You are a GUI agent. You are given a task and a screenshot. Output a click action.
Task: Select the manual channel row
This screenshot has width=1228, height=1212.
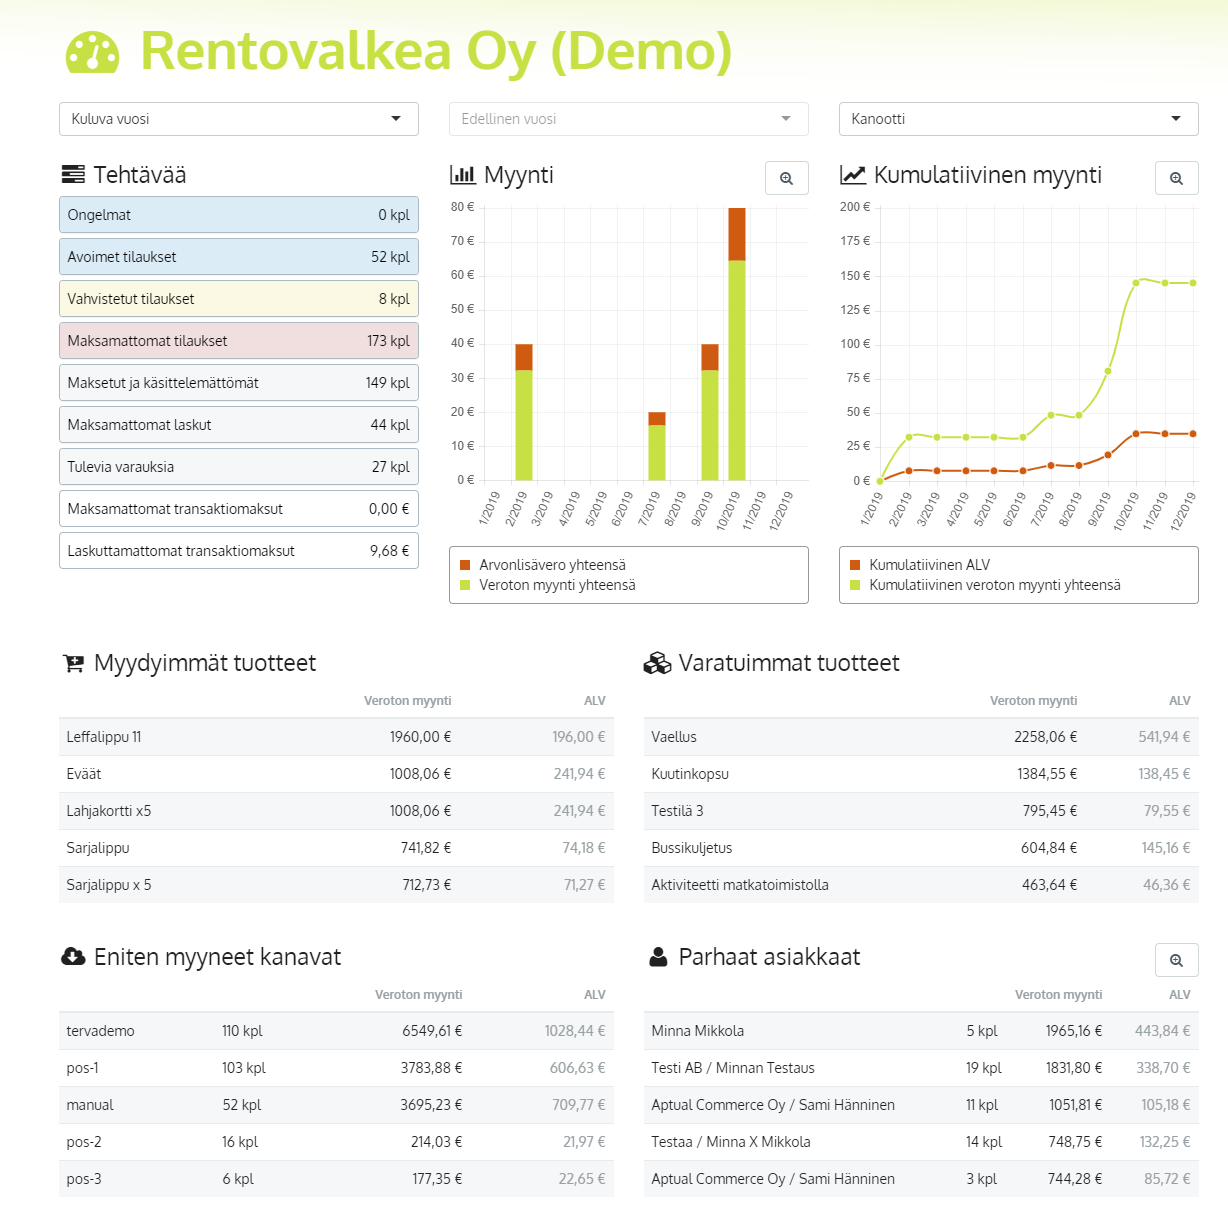336,1105
